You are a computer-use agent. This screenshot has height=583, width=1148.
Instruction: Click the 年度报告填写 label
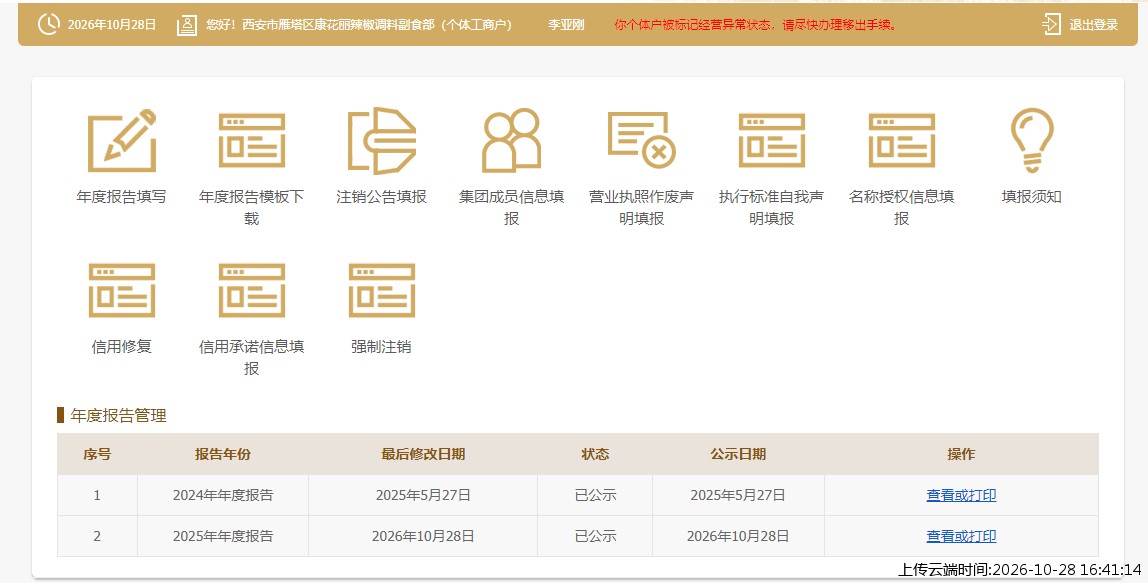click(122, 196)
